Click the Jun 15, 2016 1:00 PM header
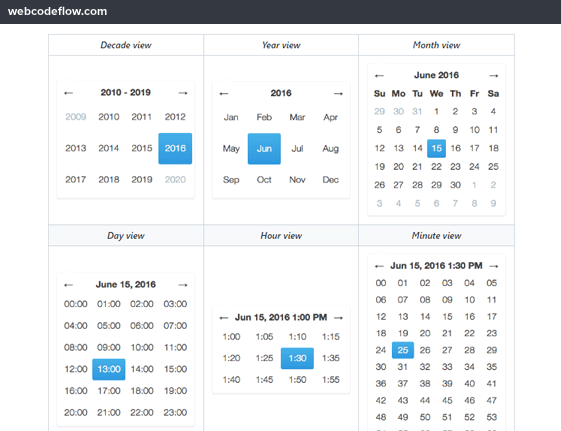561x431 pixels. [x=281, y=317]
